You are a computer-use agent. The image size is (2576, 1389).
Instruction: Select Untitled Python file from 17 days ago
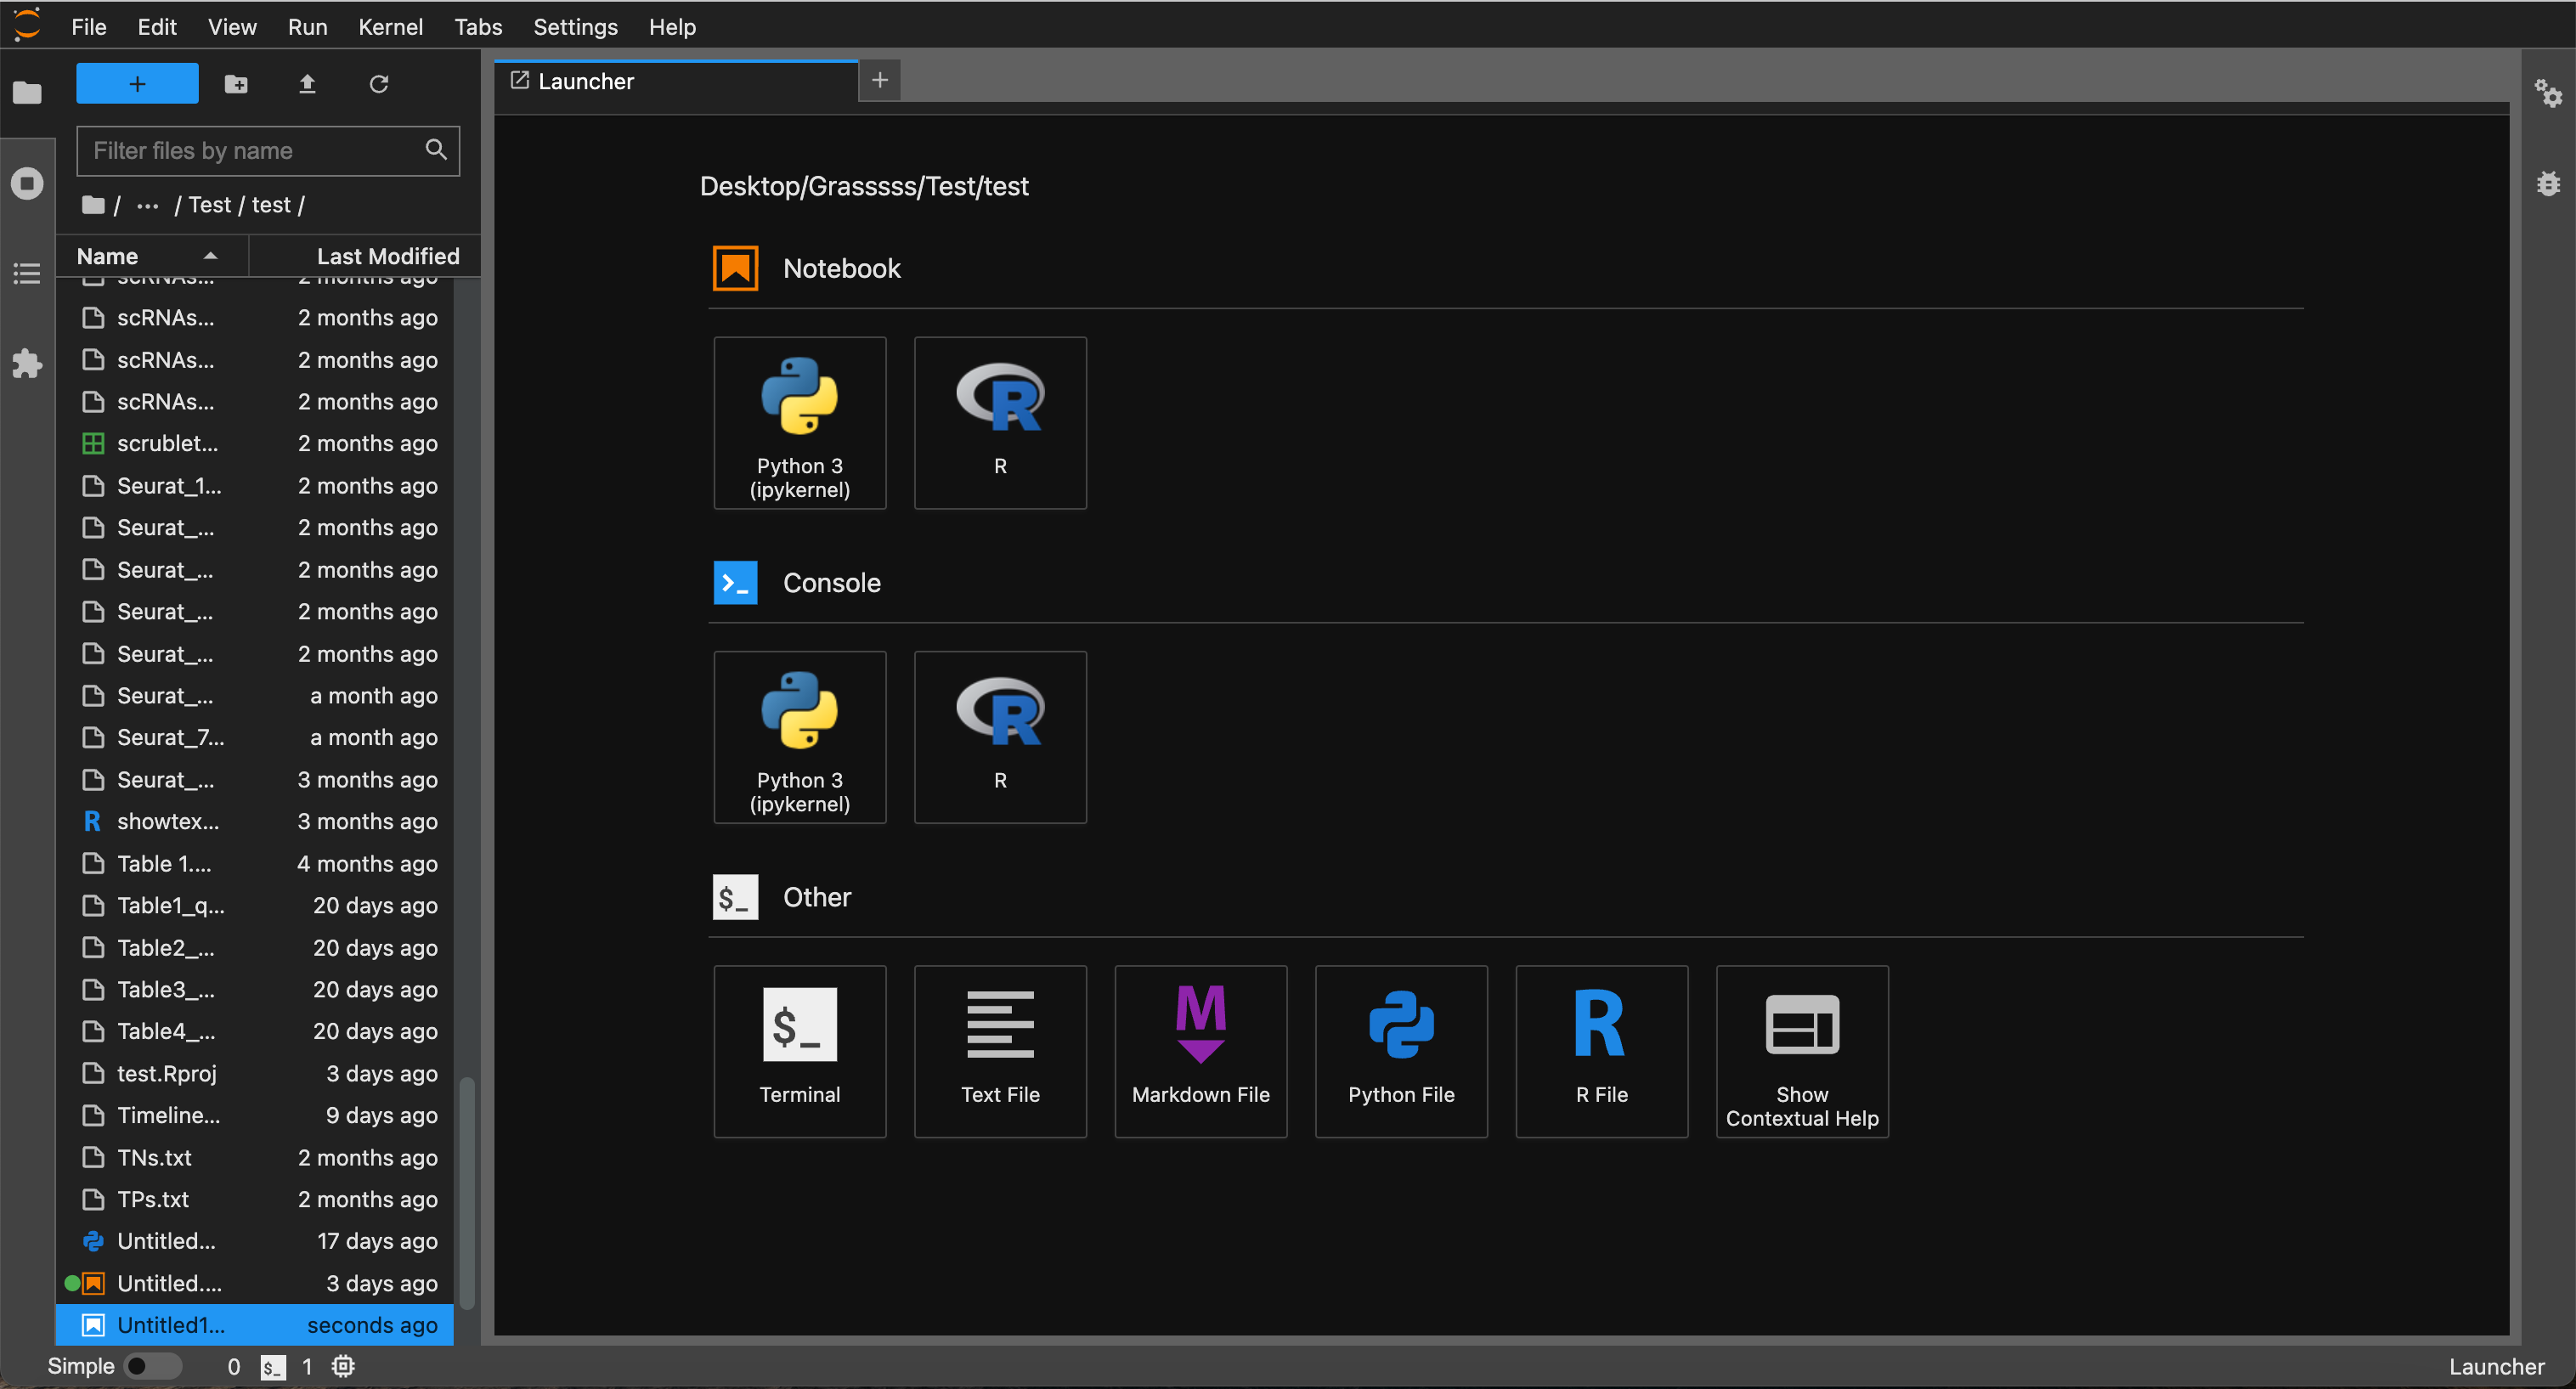pos(255,1241)
